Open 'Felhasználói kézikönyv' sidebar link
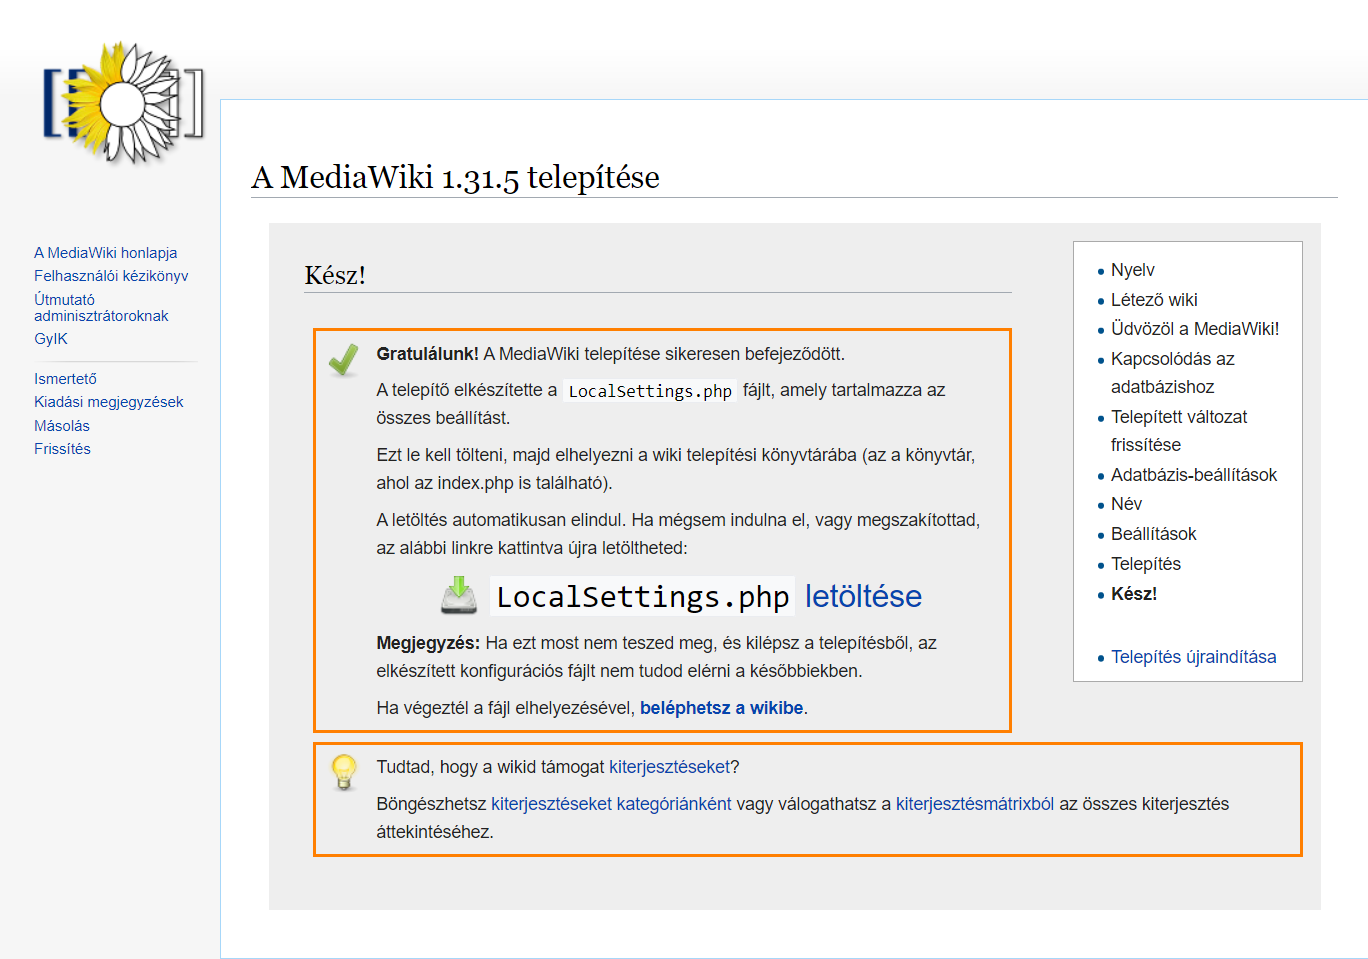Image resolution: width=1368 pixels, height=959 pixels. point(111,276)
